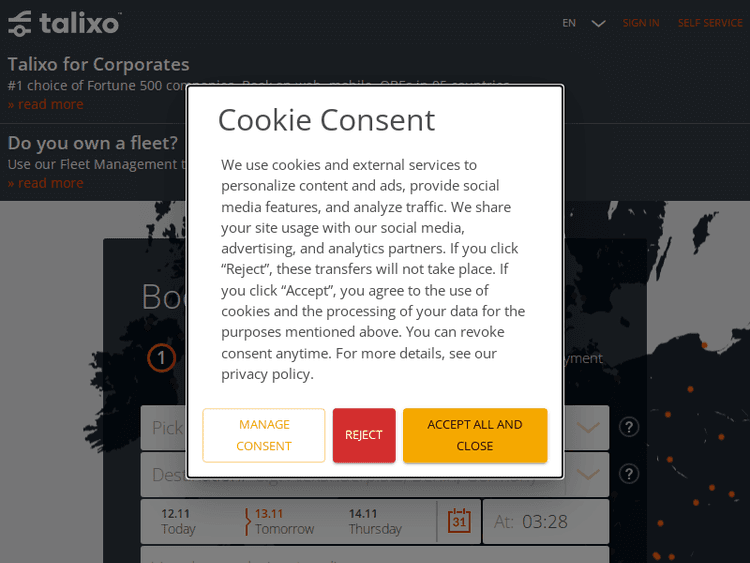Click Accept All and Close button

coord(475,435)
